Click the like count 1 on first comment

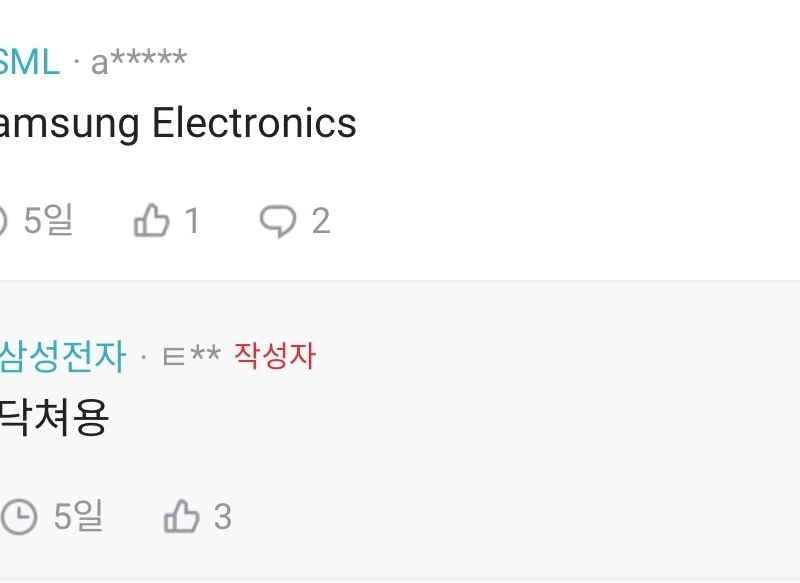[191, 221]
